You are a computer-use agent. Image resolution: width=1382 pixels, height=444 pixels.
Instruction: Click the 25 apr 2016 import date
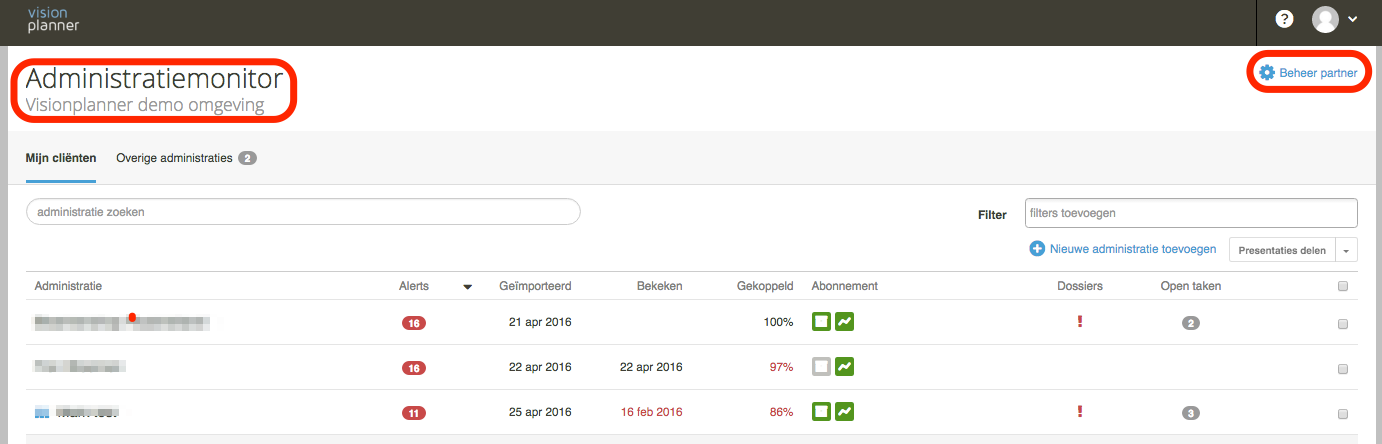(538, 411)
